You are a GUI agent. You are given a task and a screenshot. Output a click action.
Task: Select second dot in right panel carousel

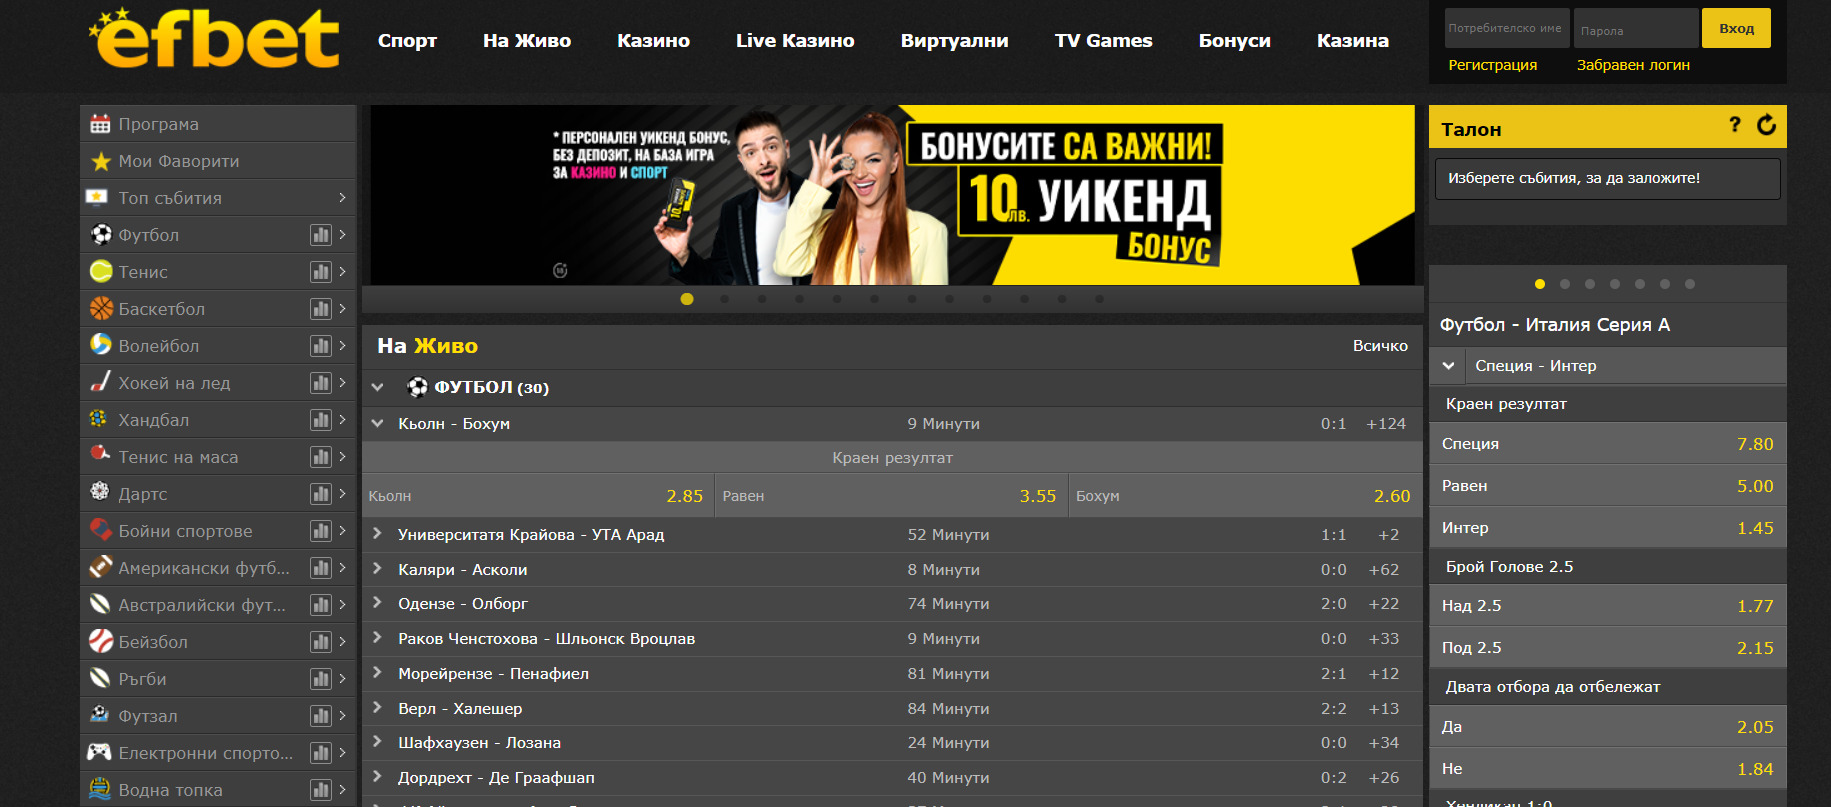tap(1565, 284)
